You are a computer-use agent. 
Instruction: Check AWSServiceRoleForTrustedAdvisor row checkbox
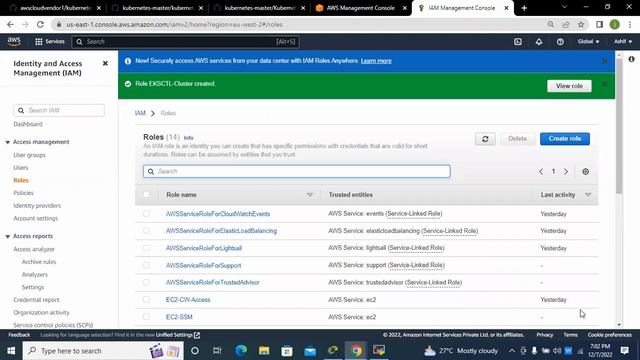point(147,282)
